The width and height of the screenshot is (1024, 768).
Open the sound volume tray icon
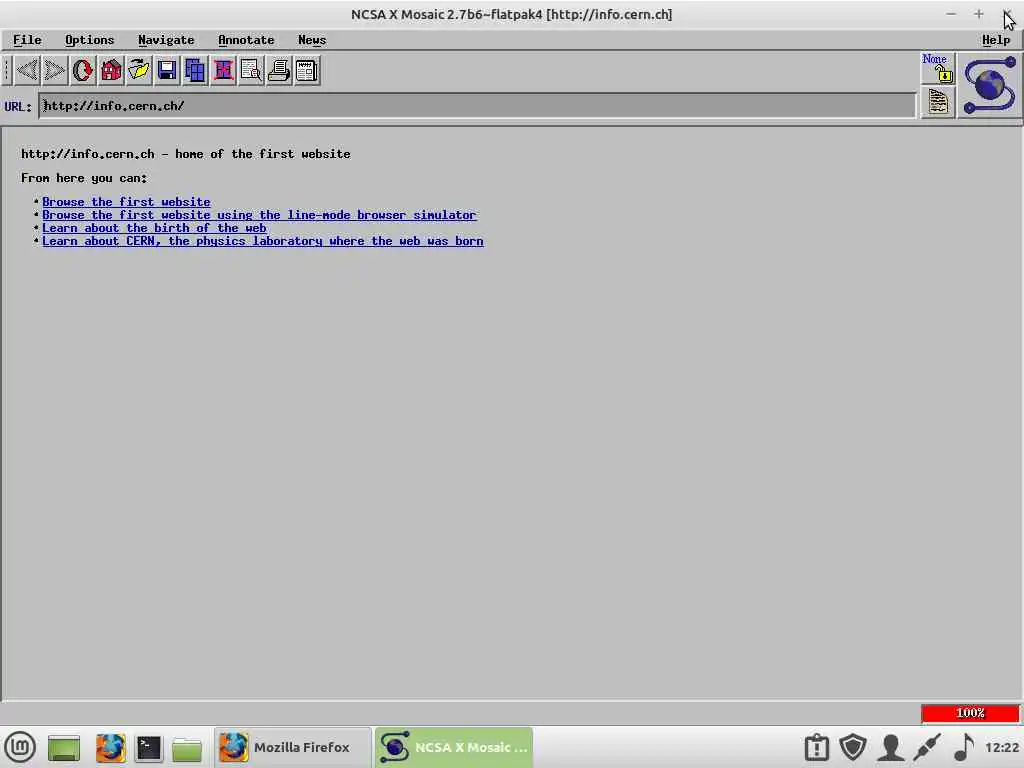tap(964, 747)
